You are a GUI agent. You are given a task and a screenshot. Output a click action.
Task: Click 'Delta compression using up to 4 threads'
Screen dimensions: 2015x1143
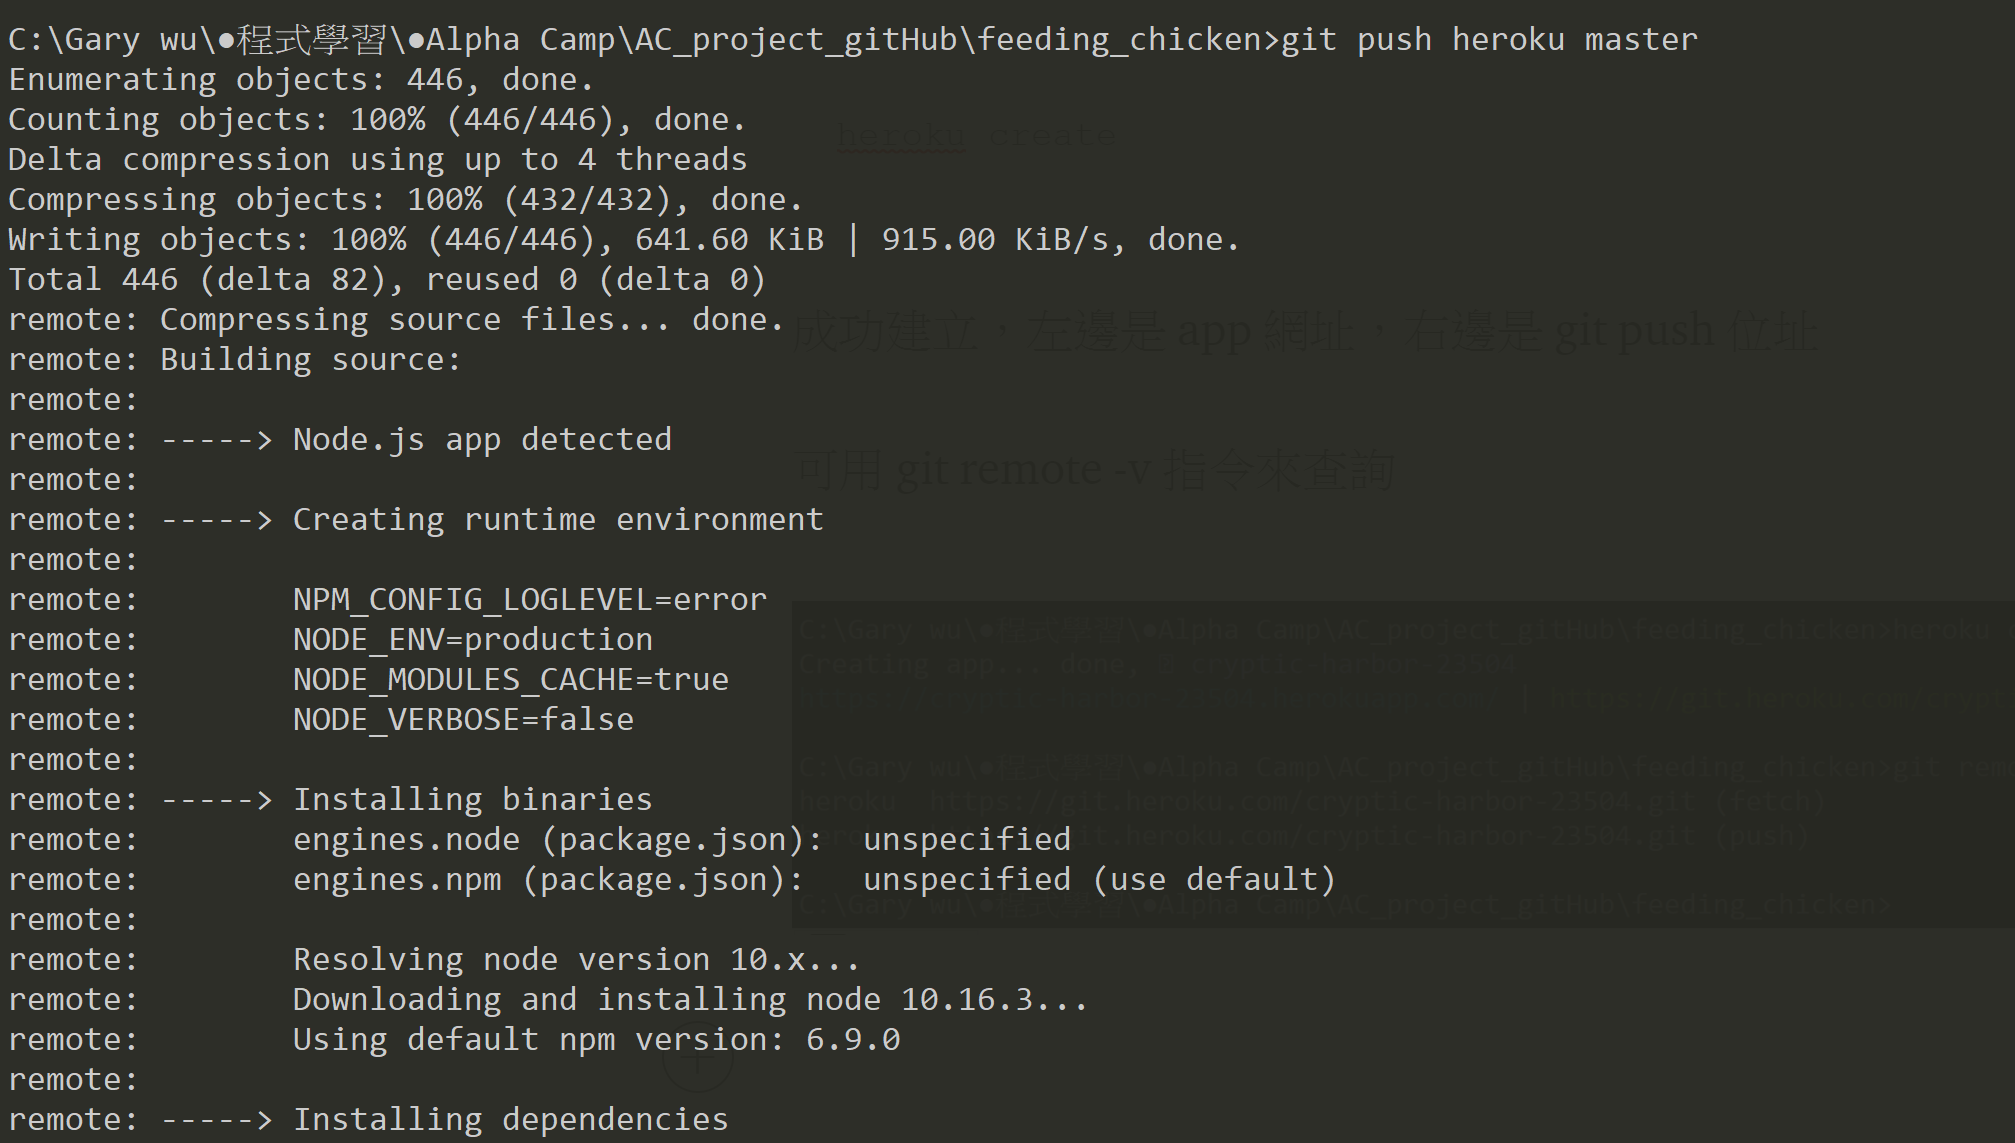point(377,160)
